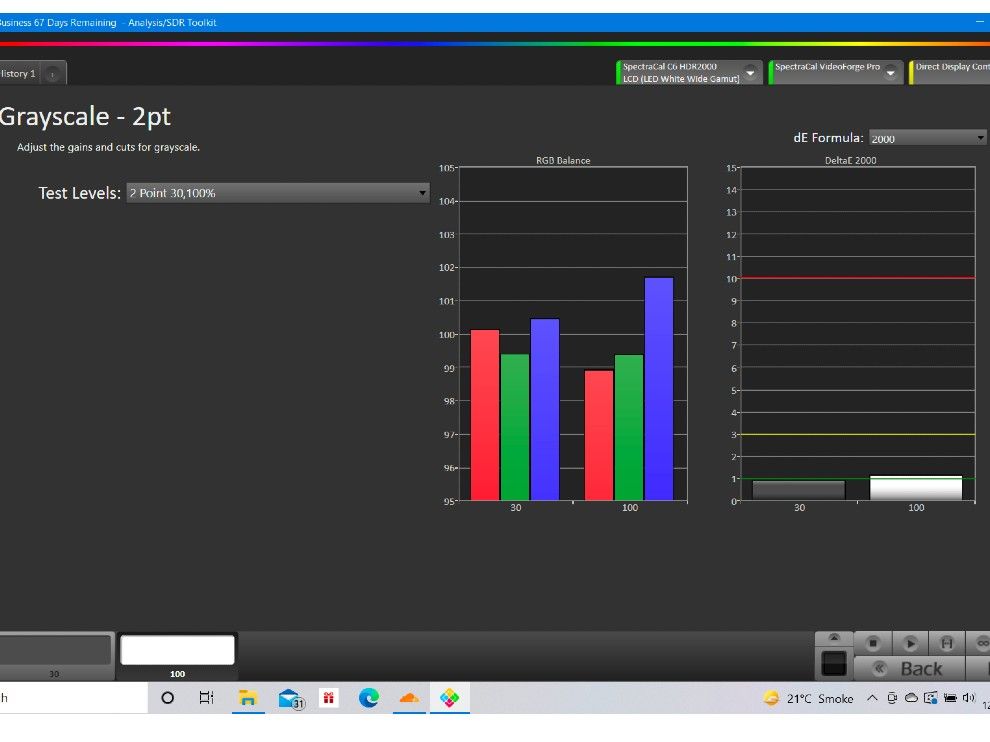This screenshot has height=742, width=990.
Task: Click the gray DeltaE bar at 30
Action: coord(799,491)
